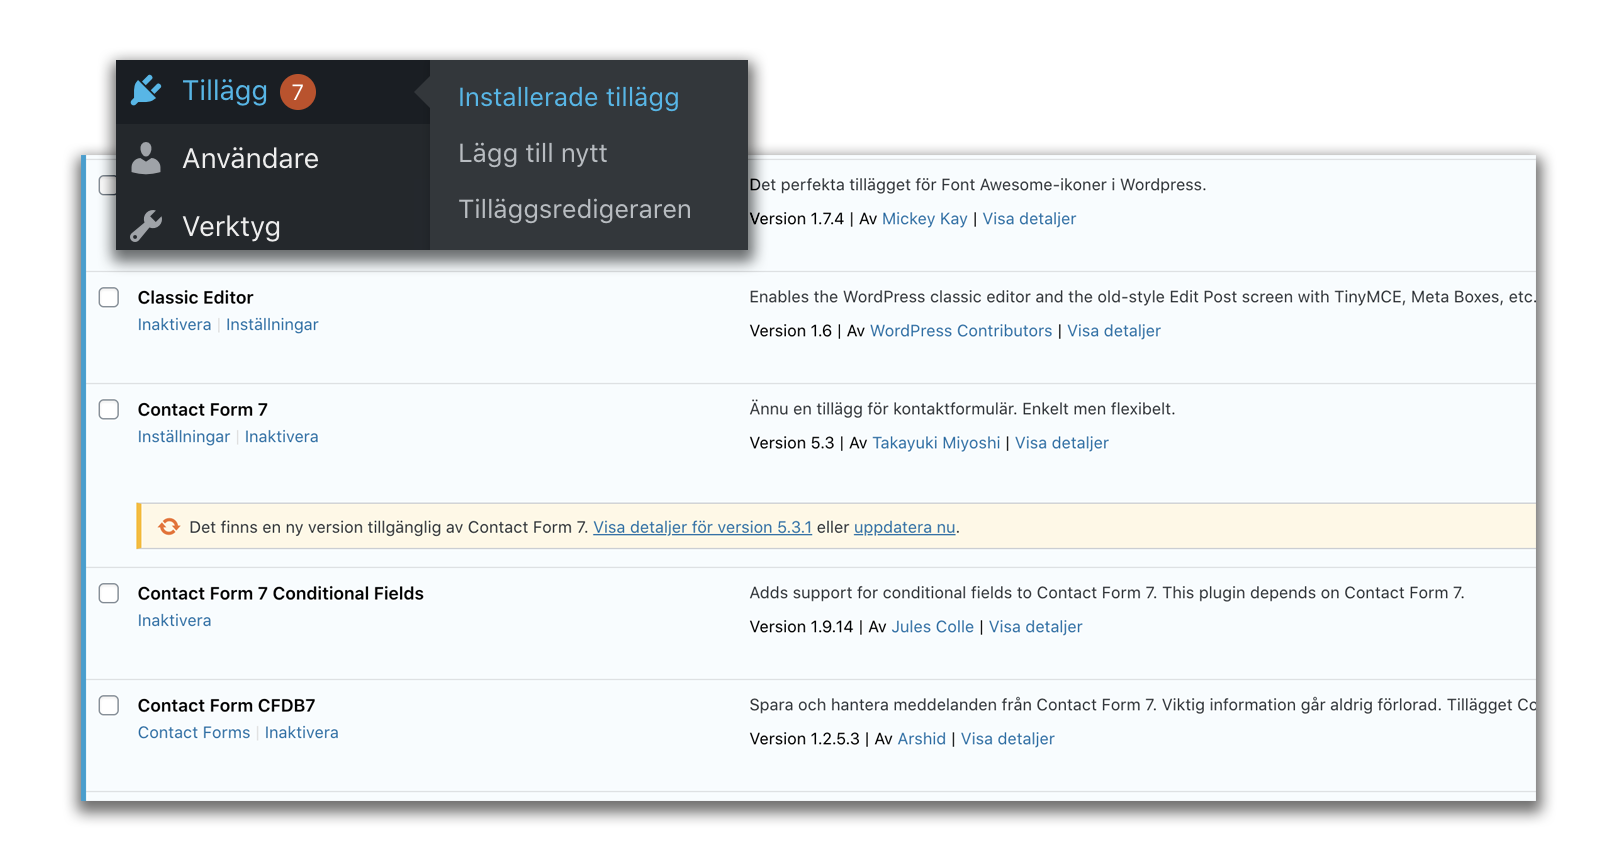1616x868 pixels.
Task: Visit author Takayuki Miyoshi link
Action: [x=936, y=443]
